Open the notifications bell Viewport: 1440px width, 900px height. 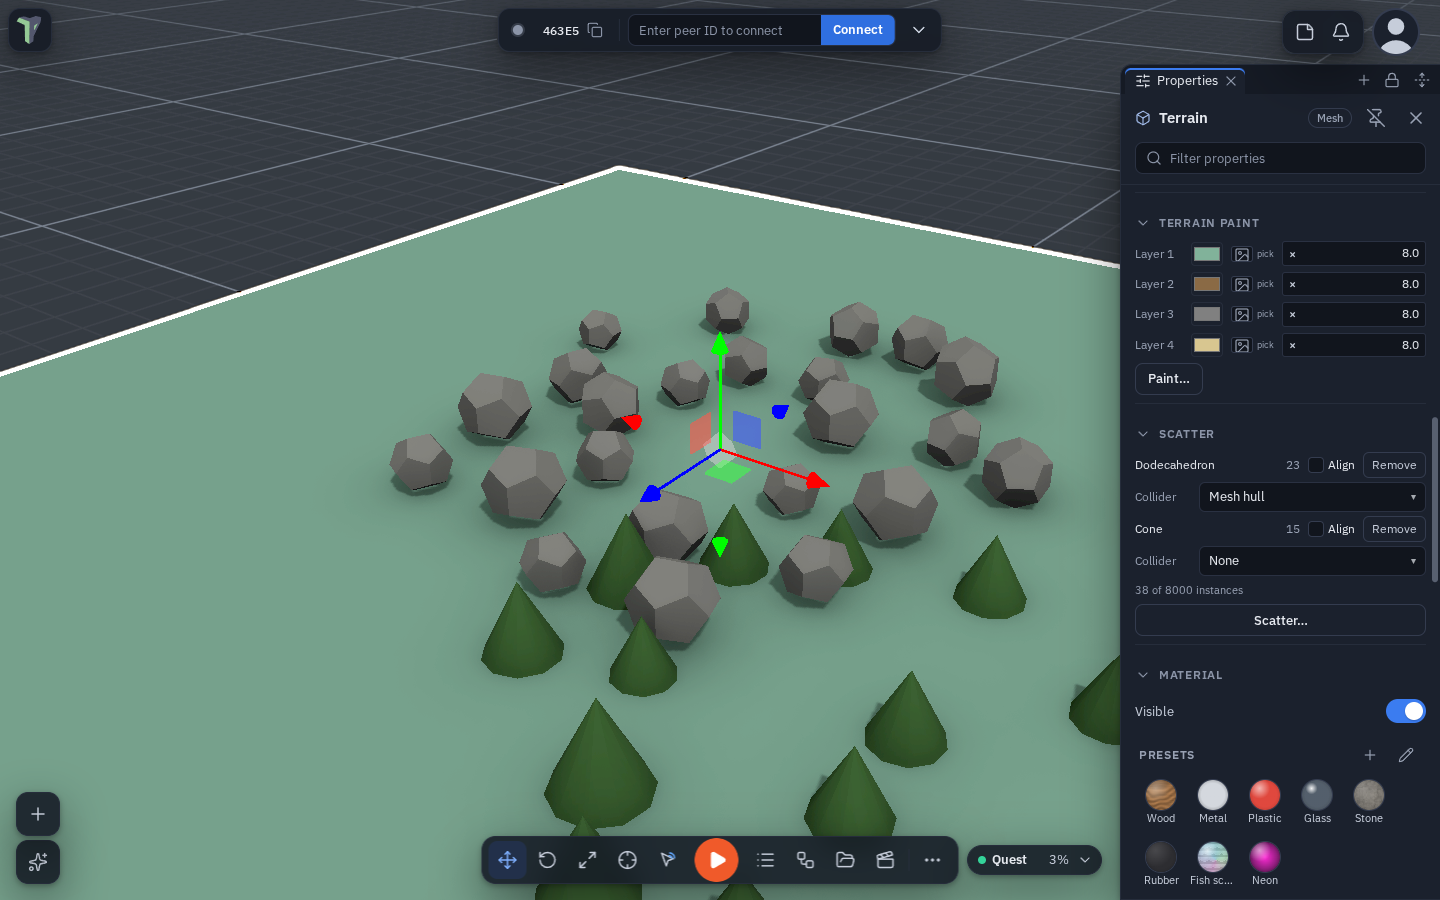coord(1341,32)
